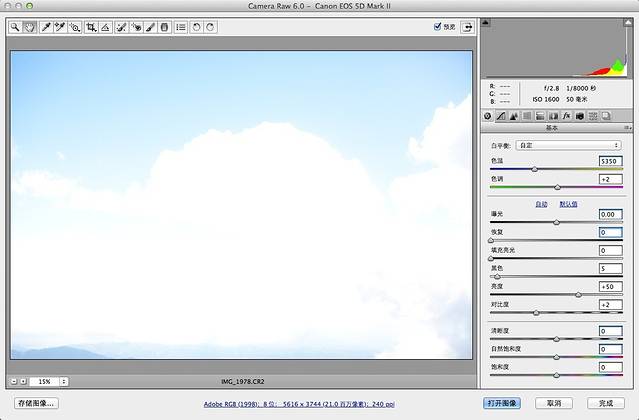The width and height of the screenshot is (639, 420).
Task: Select the Hand tool
Action: point(30,28)
